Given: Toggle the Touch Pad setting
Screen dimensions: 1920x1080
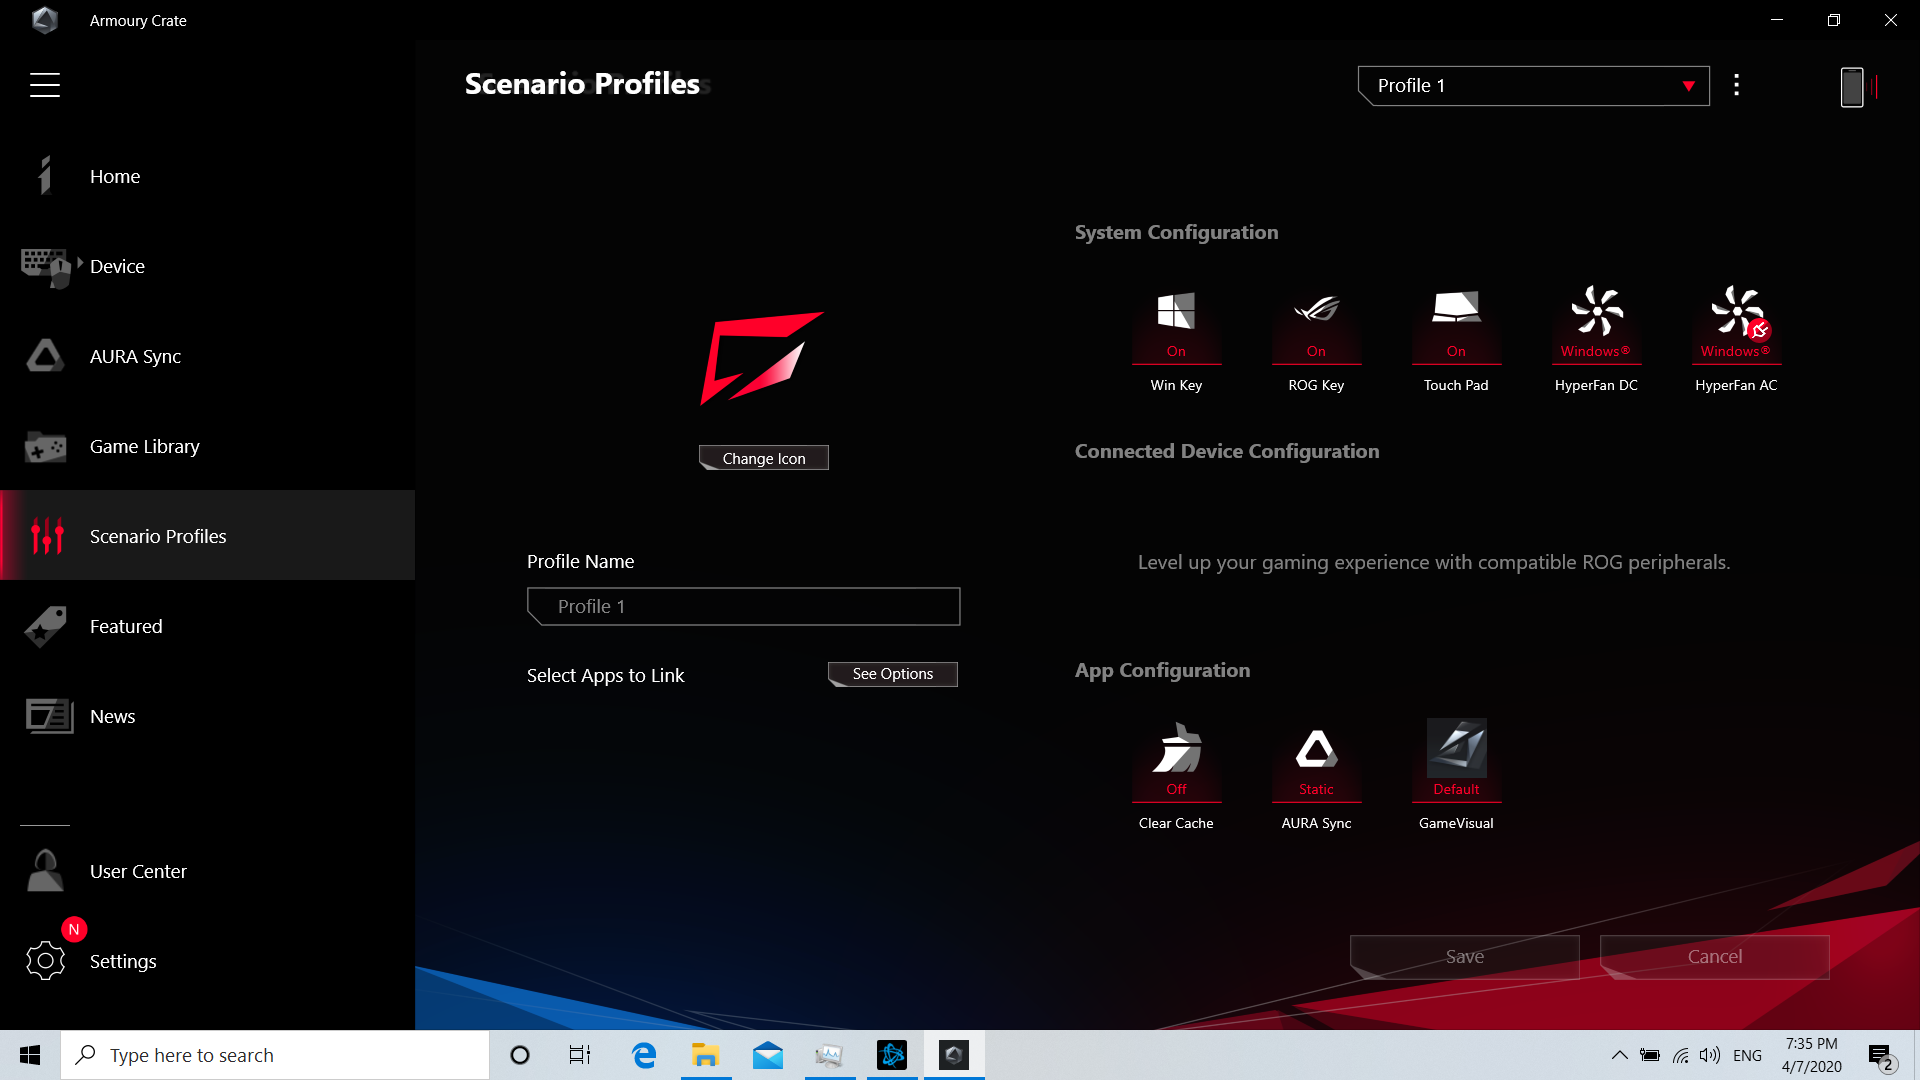Looking at the screenshot, I should pyautogui.click(x=1456, y=340).
